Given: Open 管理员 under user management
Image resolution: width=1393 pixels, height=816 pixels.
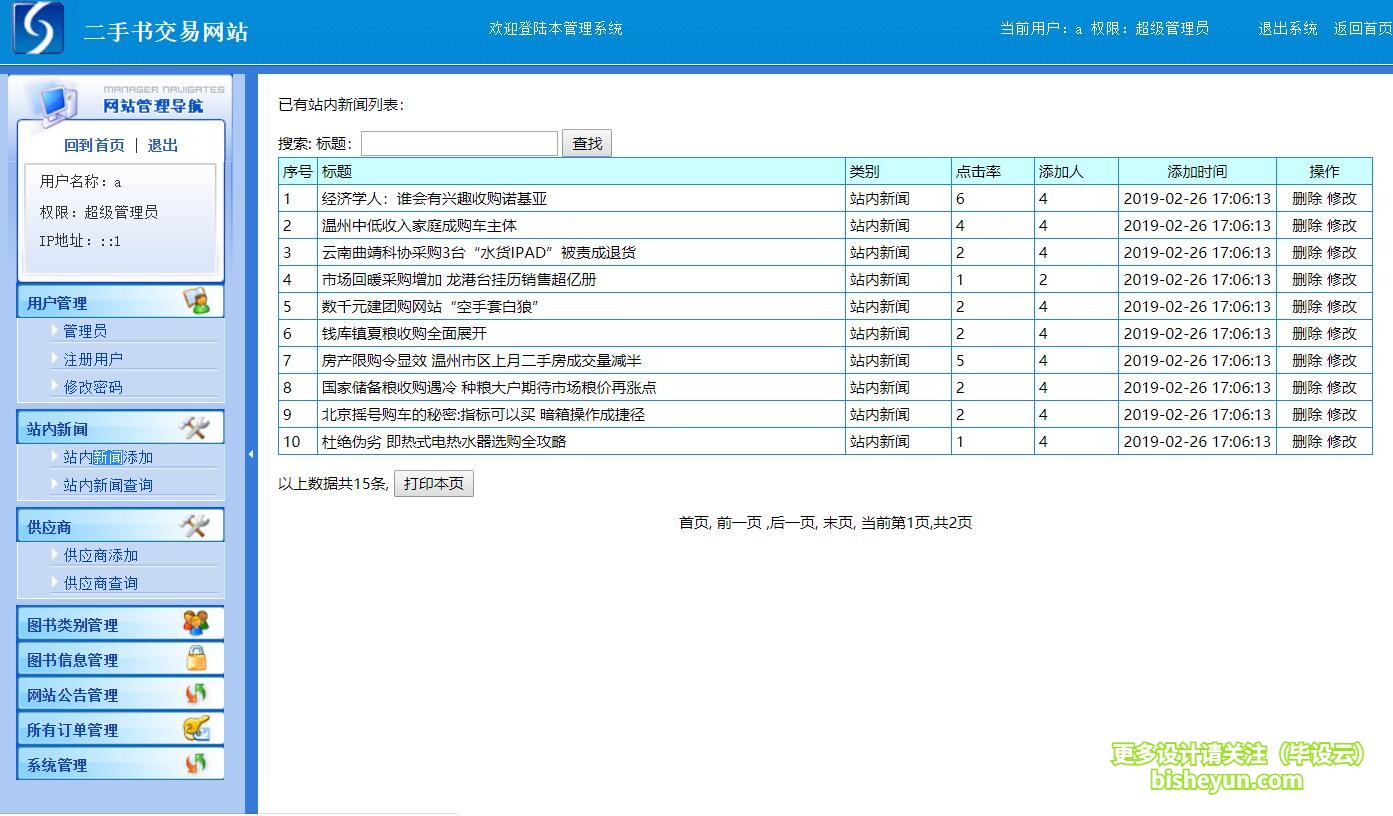Looking at the screenshot, I should pos(85,331).
